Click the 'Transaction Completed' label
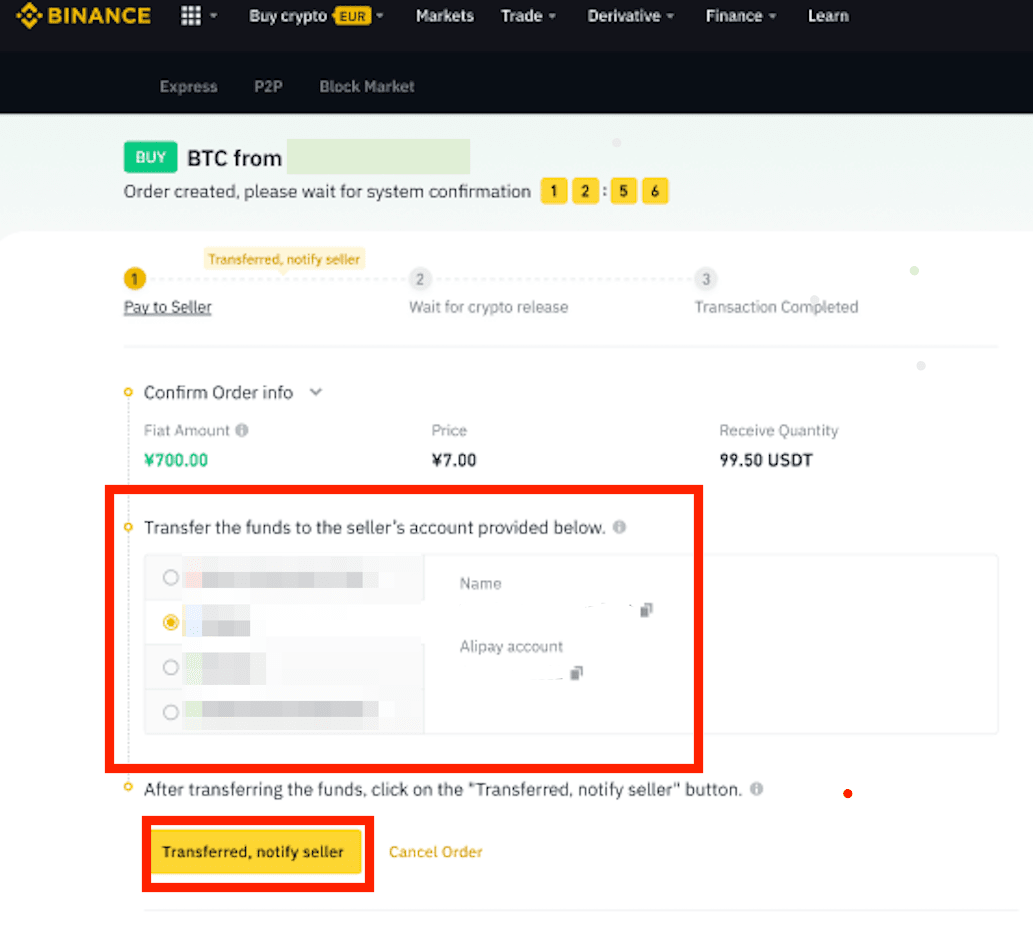This screenshot has height=926, width=1033. pos(776,307)
